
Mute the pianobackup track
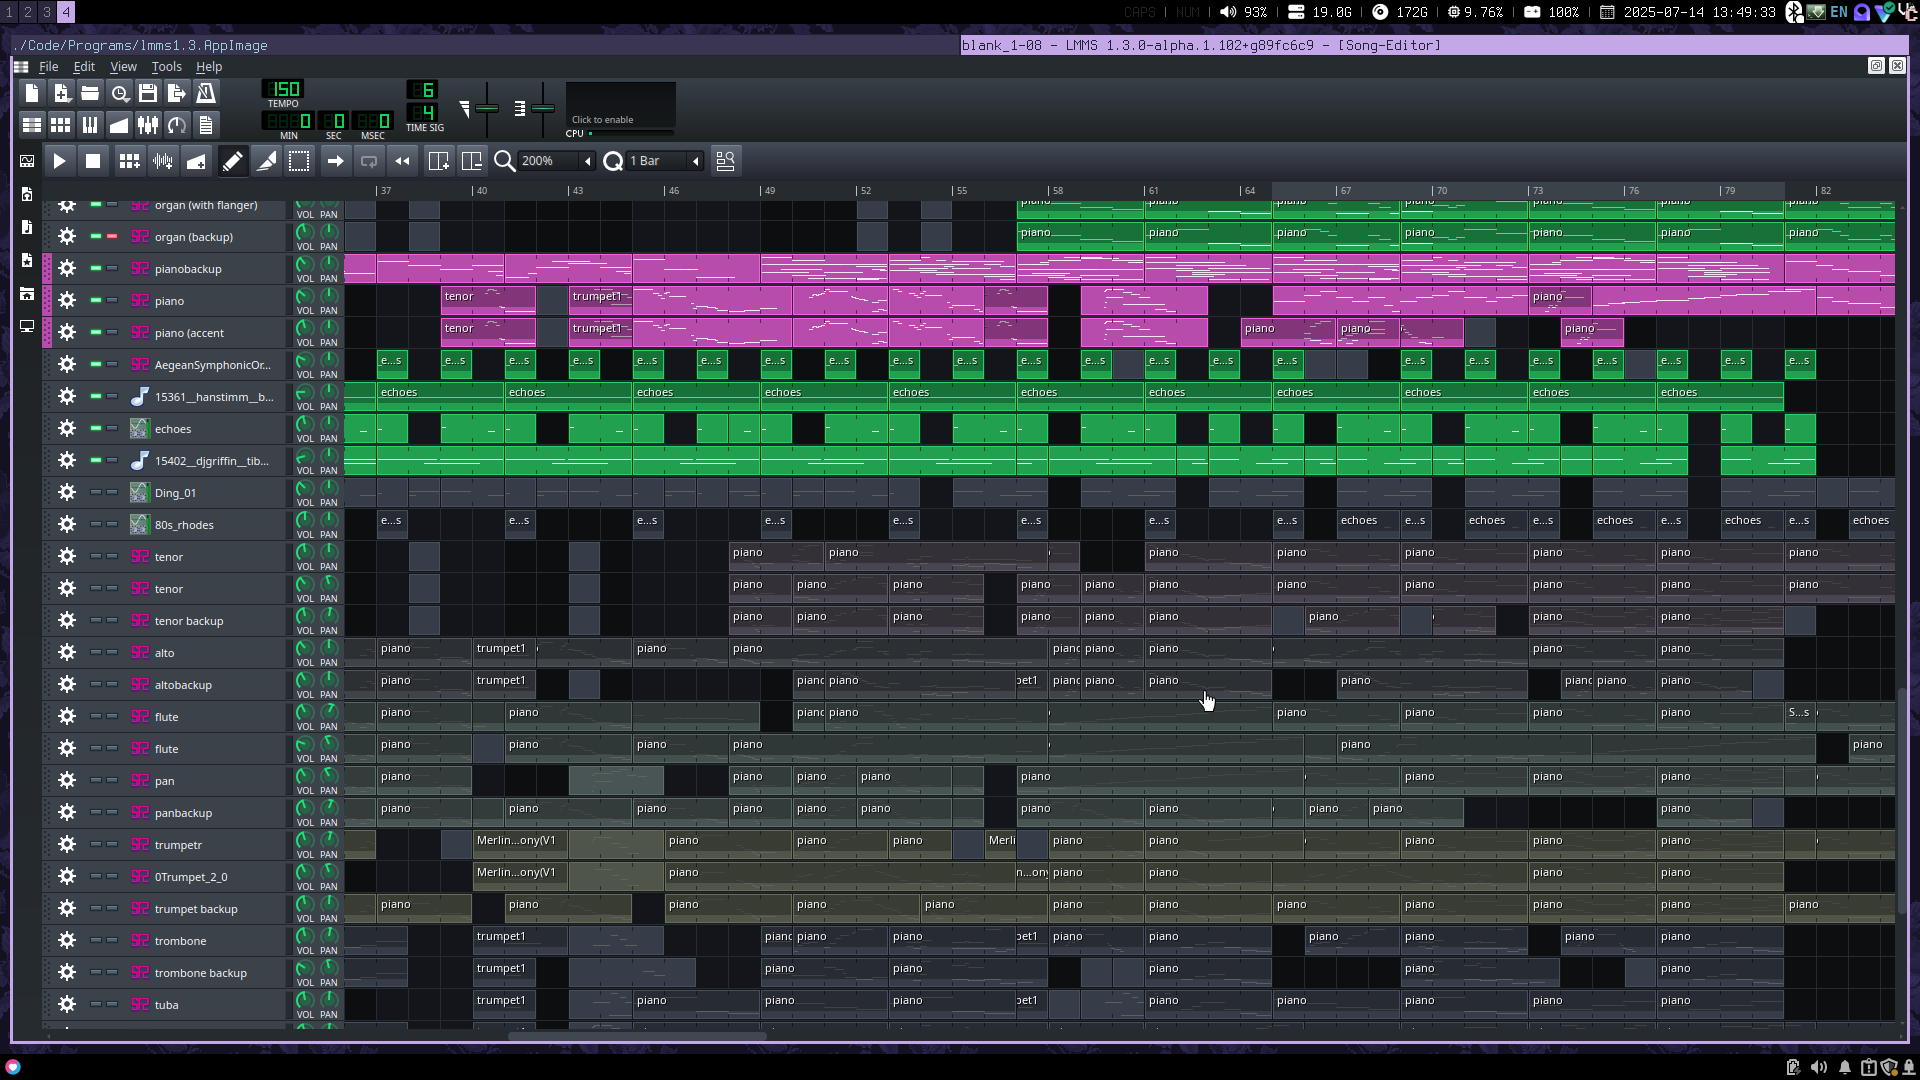[96, 269]
